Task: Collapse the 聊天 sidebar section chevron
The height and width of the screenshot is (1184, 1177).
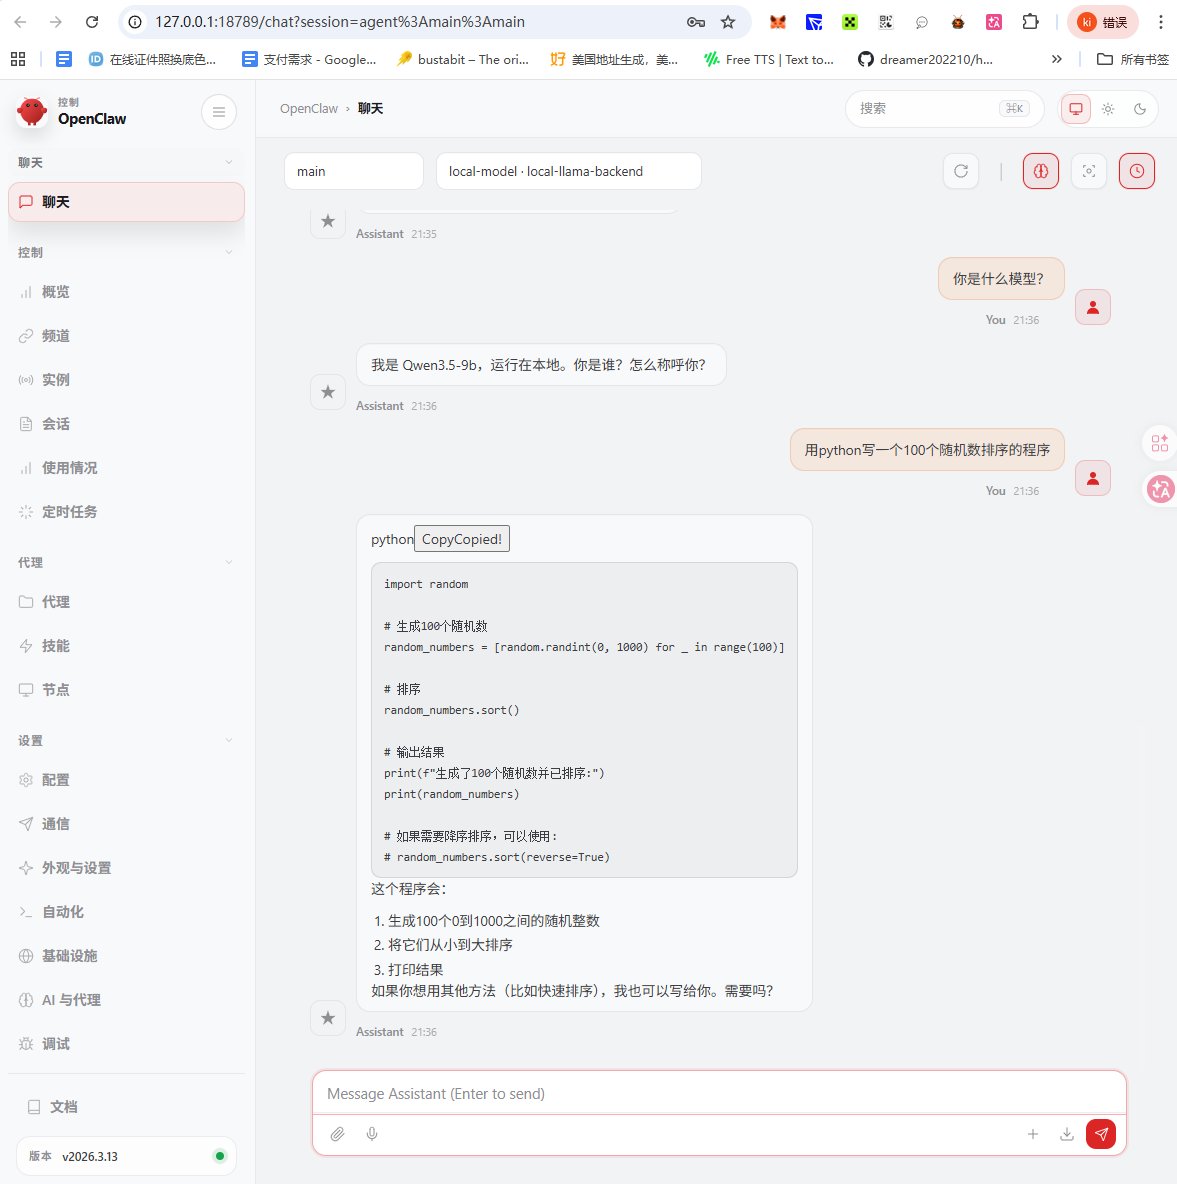Action: pyautogui.click(x=229, y=162)
